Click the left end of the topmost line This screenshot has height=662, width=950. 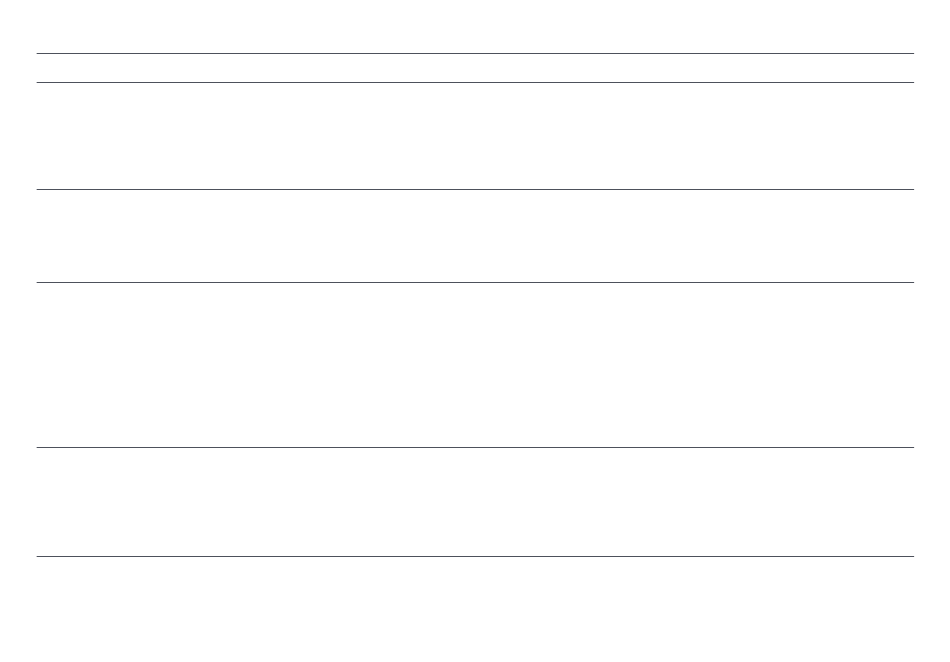coord(38,53)
